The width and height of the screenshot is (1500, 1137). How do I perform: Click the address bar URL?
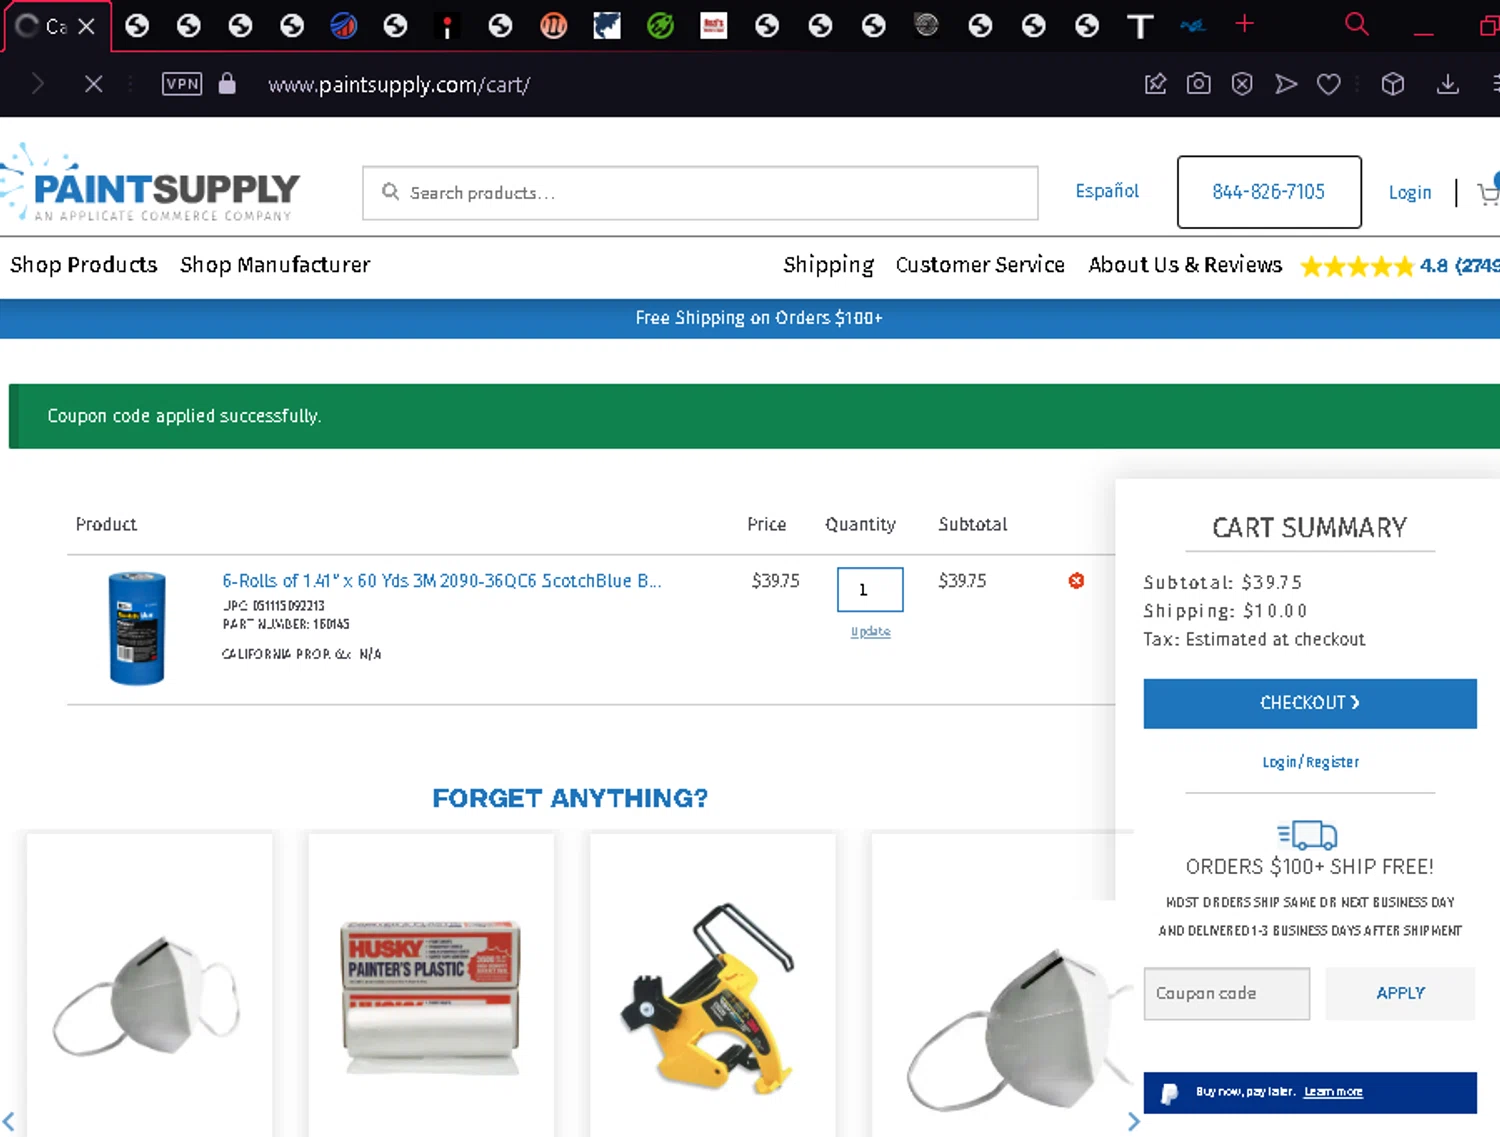399,85
